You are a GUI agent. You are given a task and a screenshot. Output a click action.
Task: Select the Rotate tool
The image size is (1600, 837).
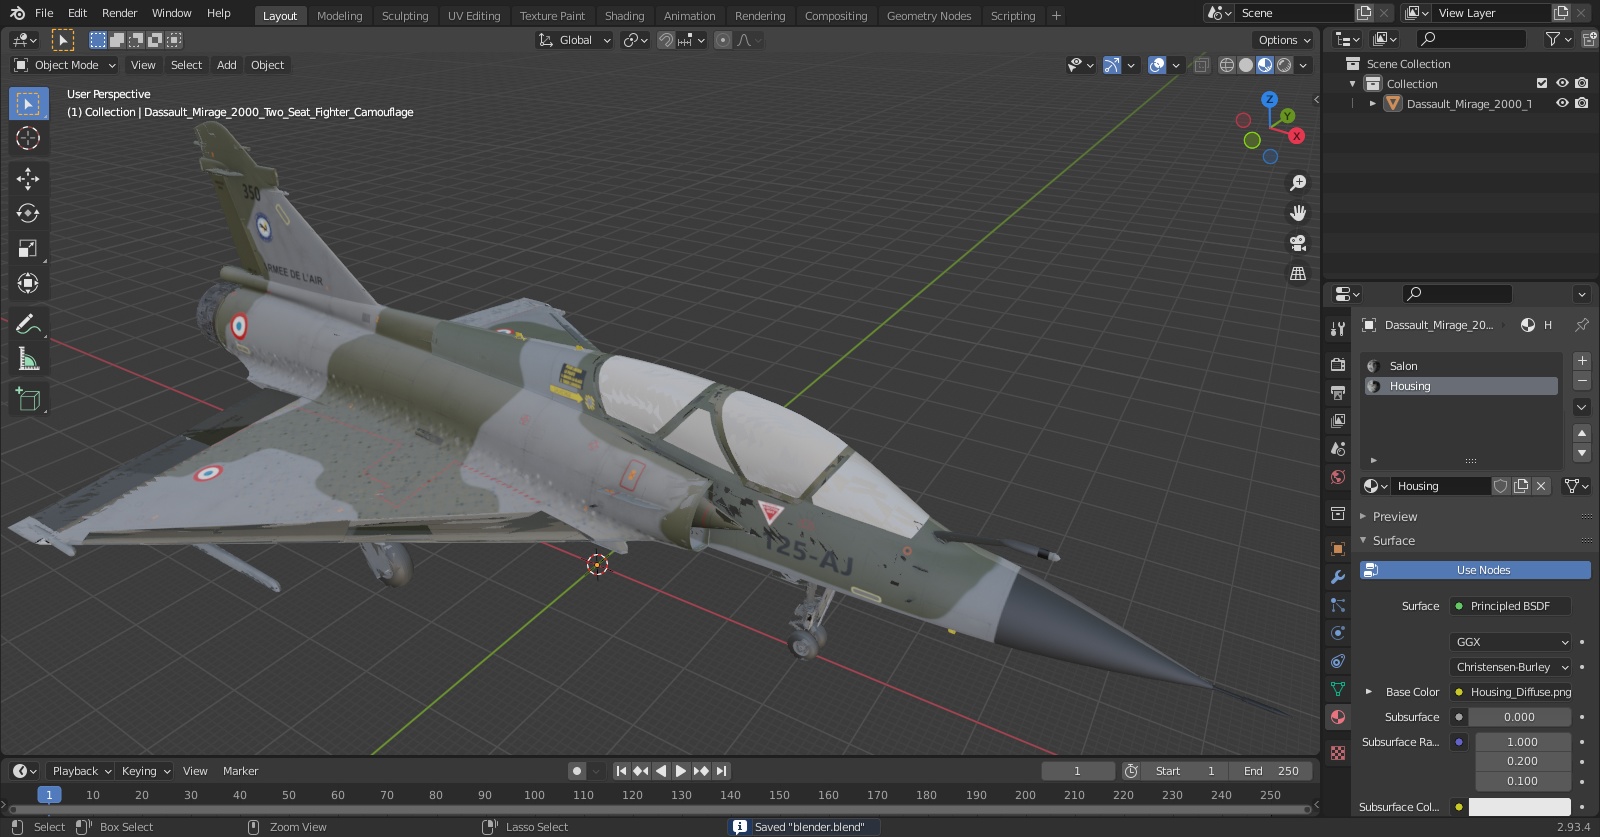pos(28,213)
